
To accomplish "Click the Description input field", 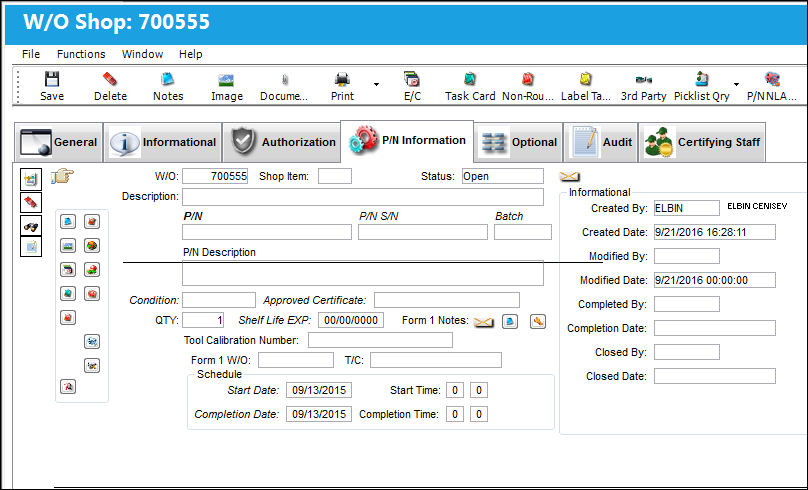I will (363, 197).
